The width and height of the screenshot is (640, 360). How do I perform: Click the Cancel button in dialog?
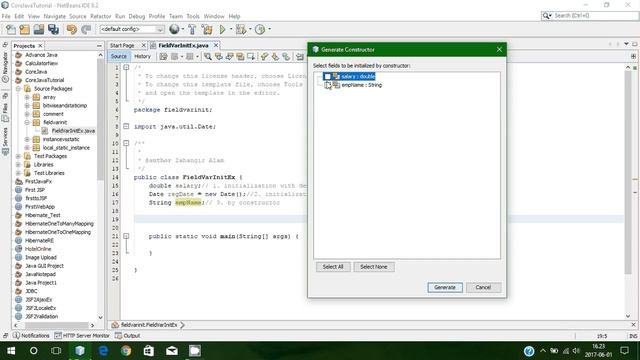483,287
